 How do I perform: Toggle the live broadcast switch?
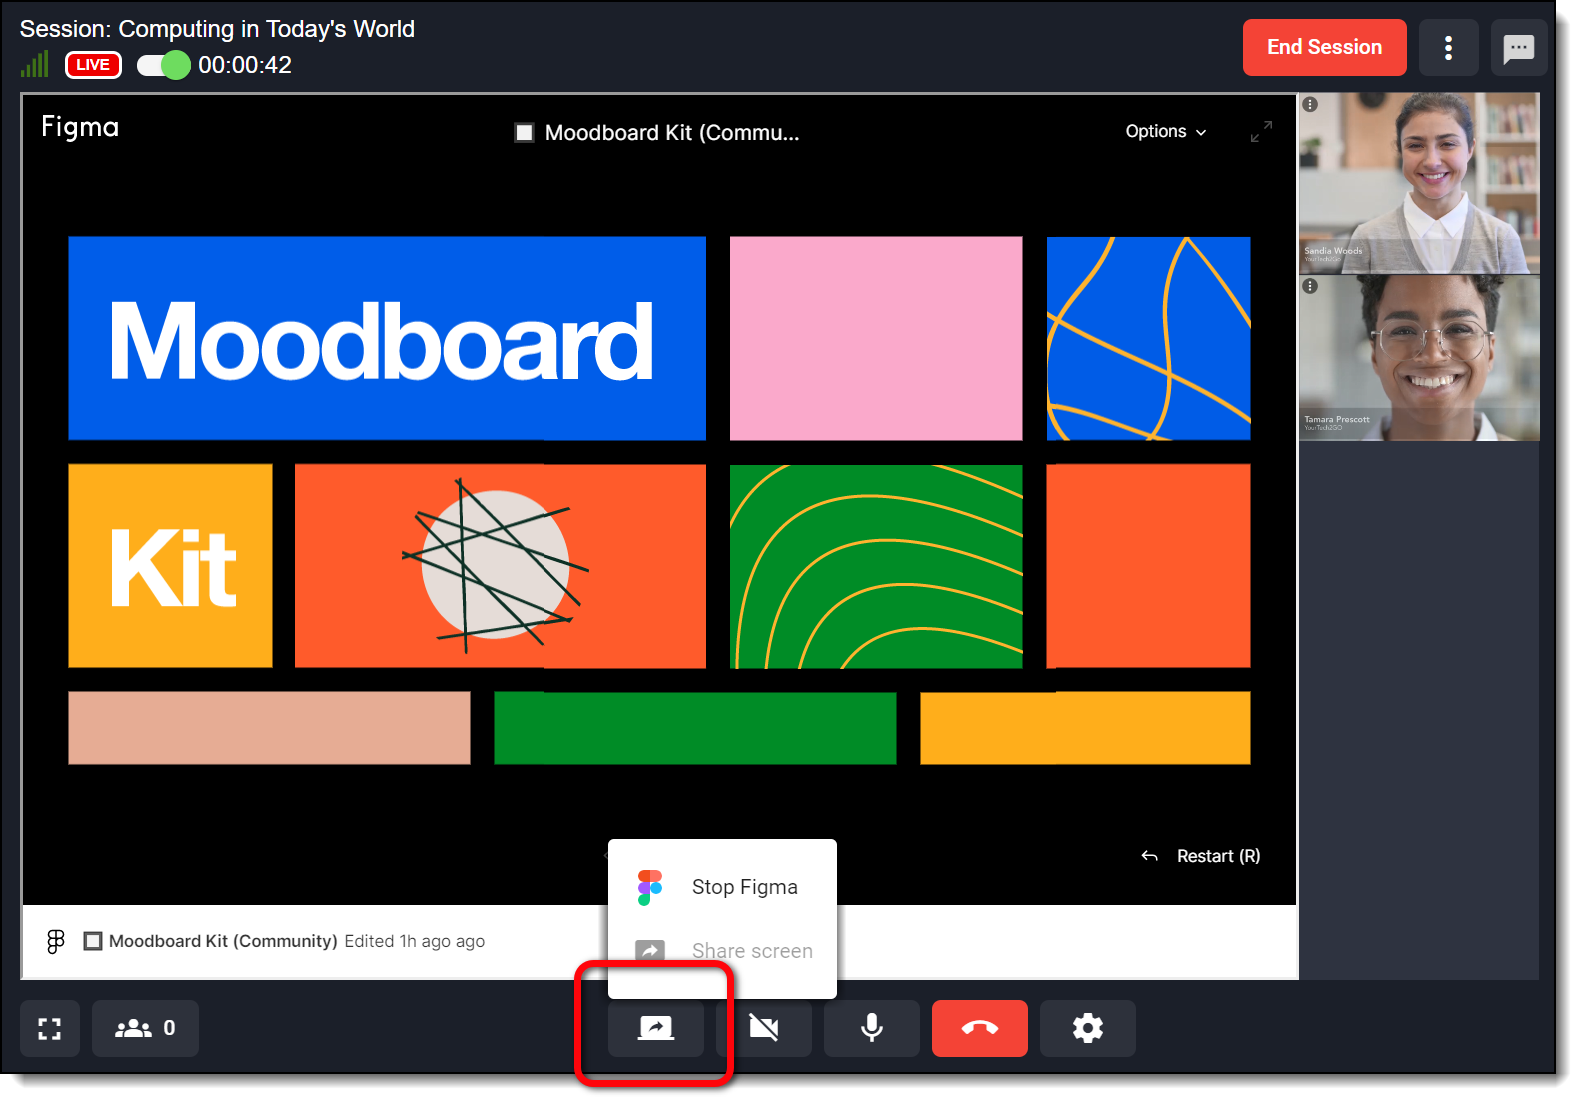click(163, 65)
